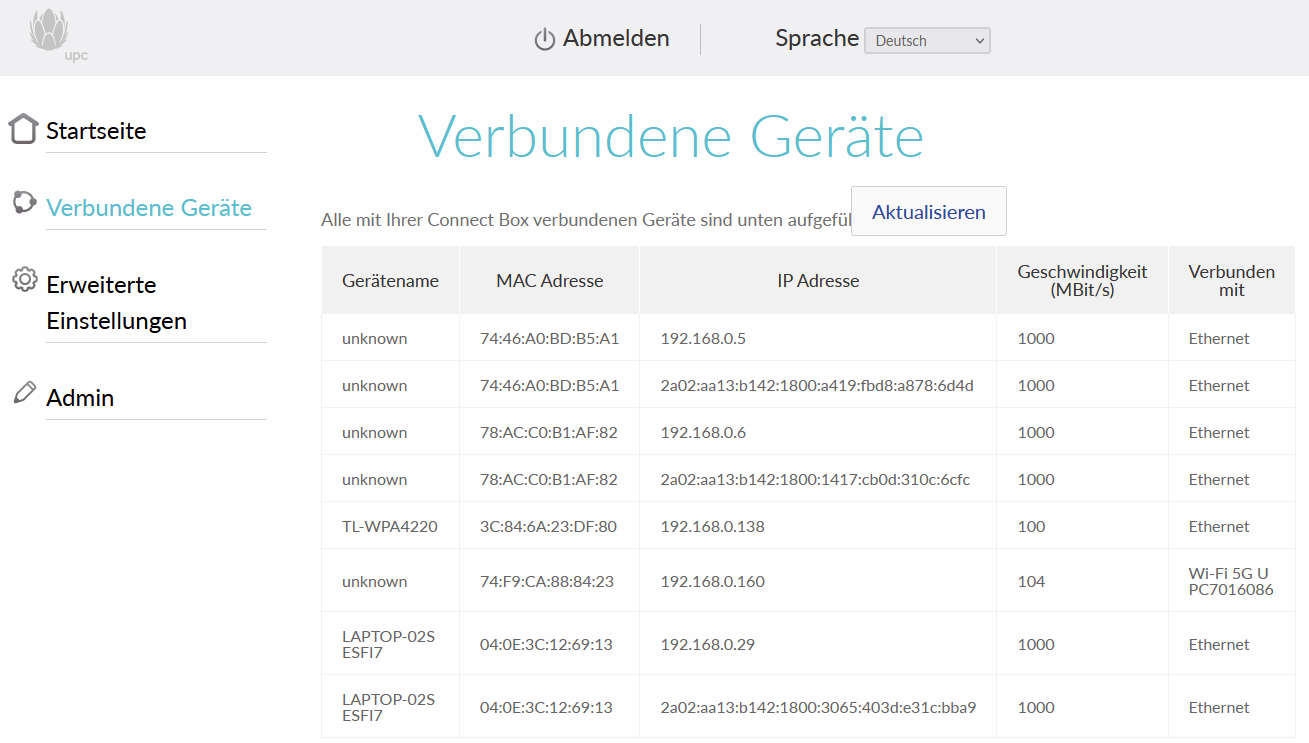Click the gear icon for Erweiterte Einstellungen
The image size is (1309, 743).
tap(24, 280)
